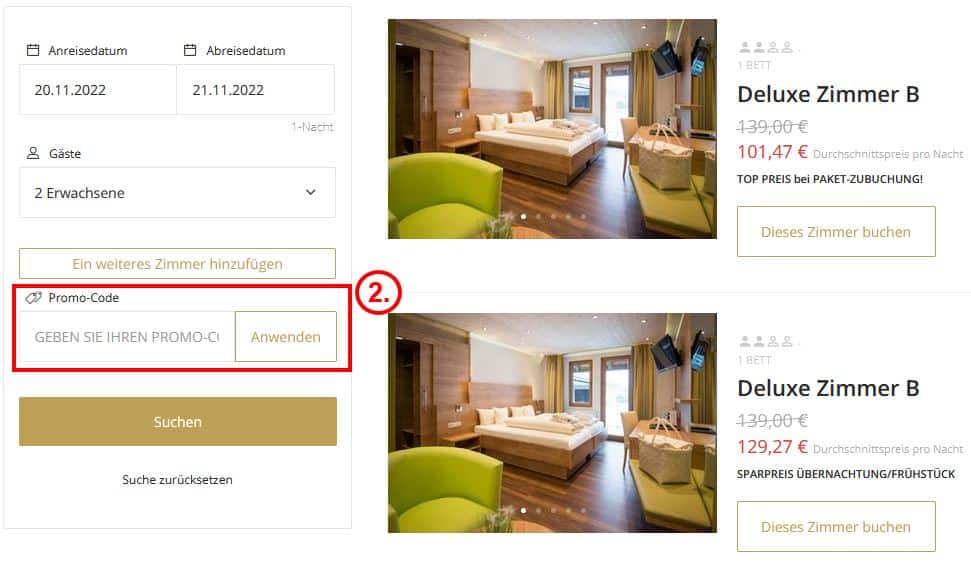This screenshot has width=971, height=565.
Task: Select first carousel dot on bottom room photo
Action: coord(524,510)
